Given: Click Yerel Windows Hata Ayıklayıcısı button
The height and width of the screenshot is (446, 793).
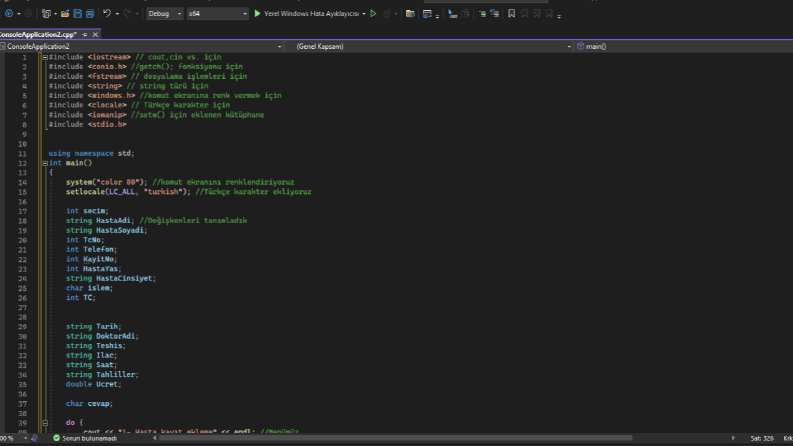Looking at the screenshot, I should pos(311,14).
